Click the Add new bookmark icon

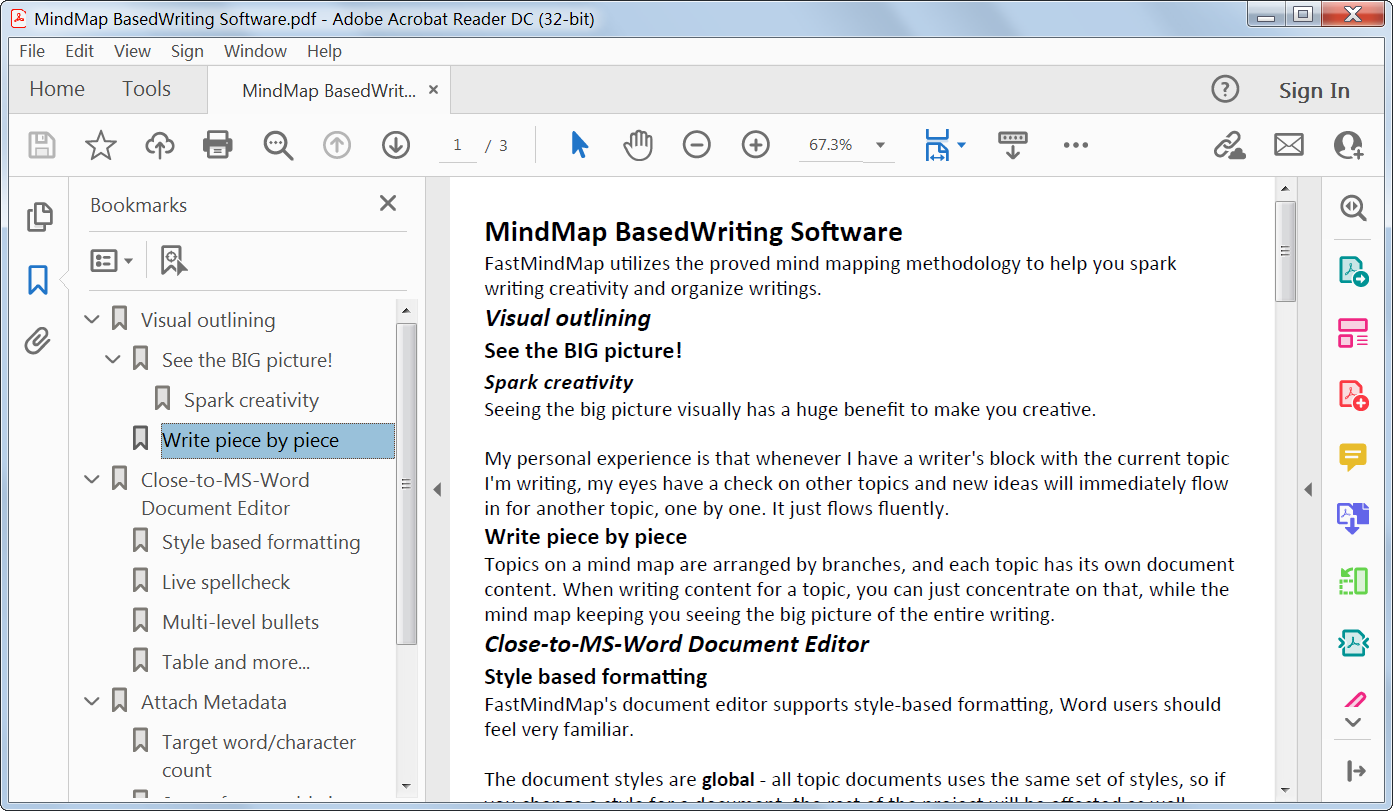[174, 260]
